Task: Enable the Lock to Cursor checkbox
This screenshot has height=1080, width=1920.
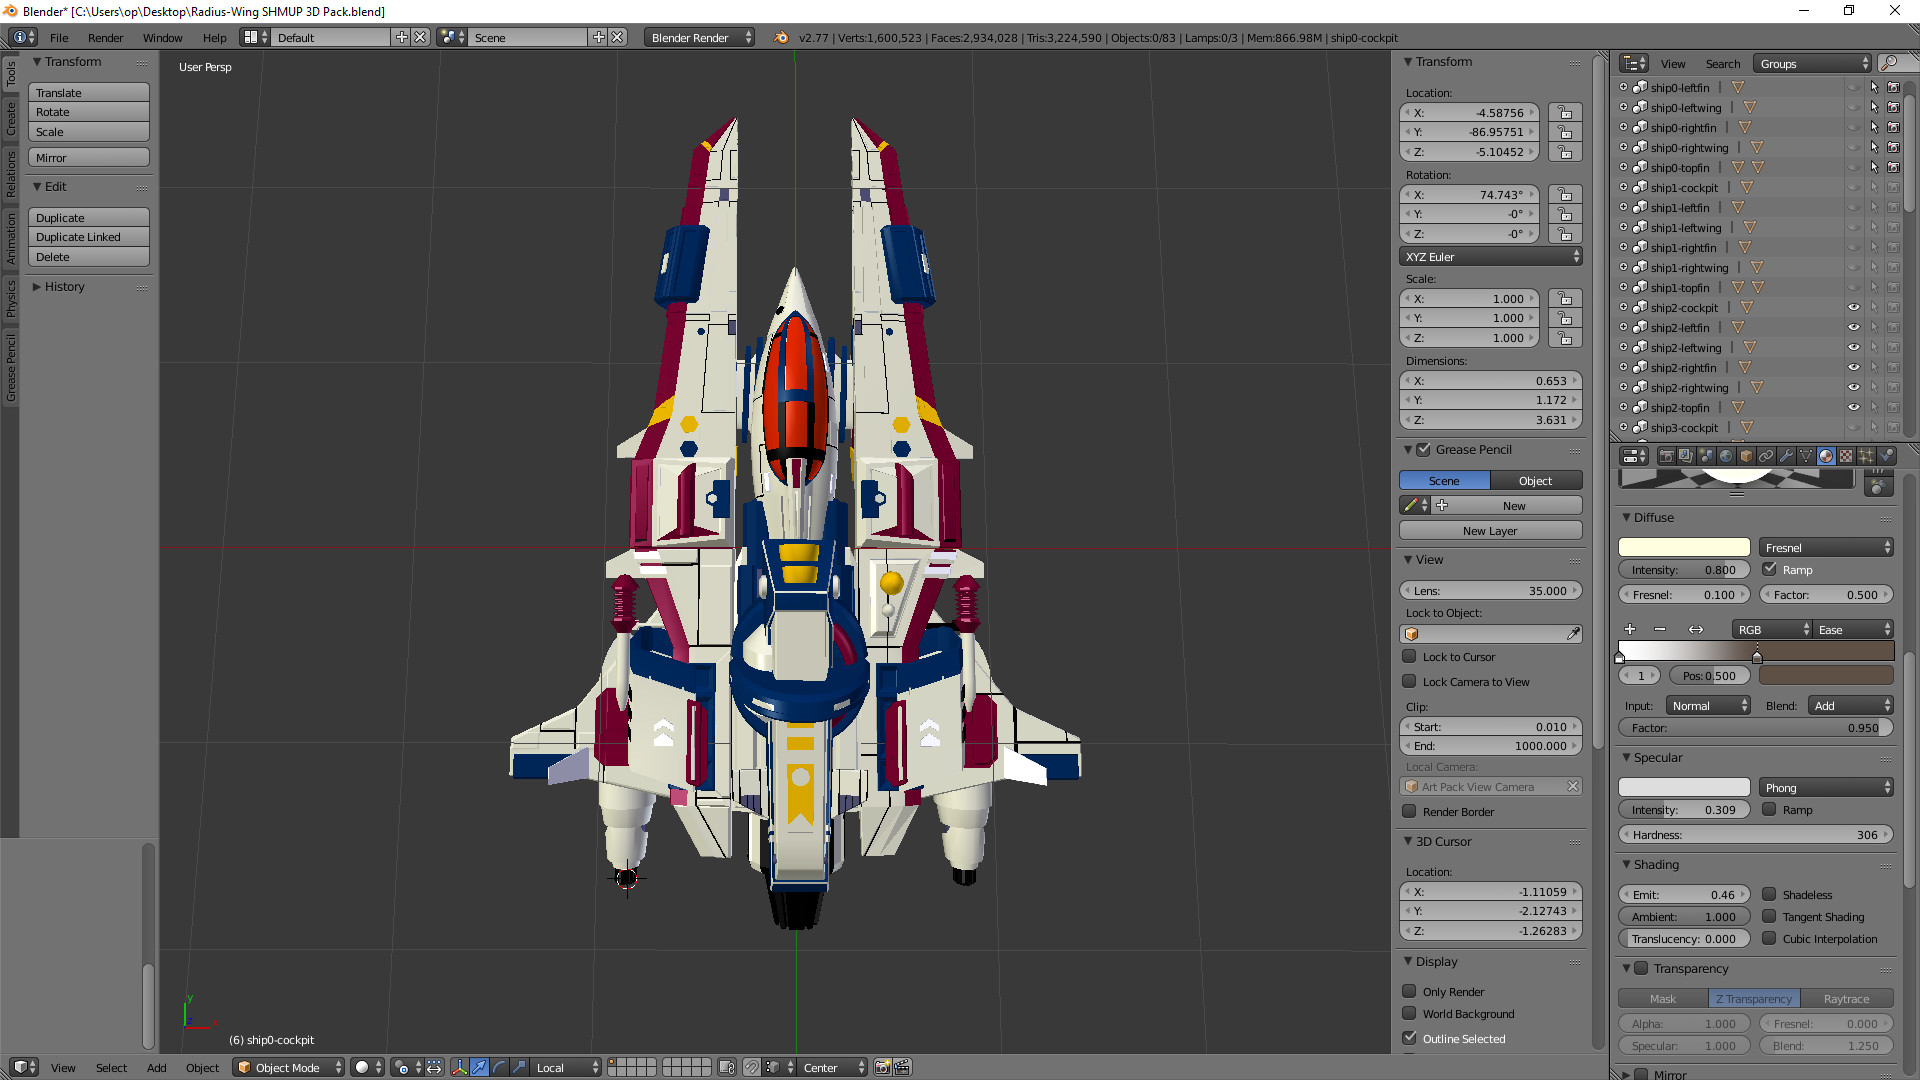Action: coord(1410,657)
